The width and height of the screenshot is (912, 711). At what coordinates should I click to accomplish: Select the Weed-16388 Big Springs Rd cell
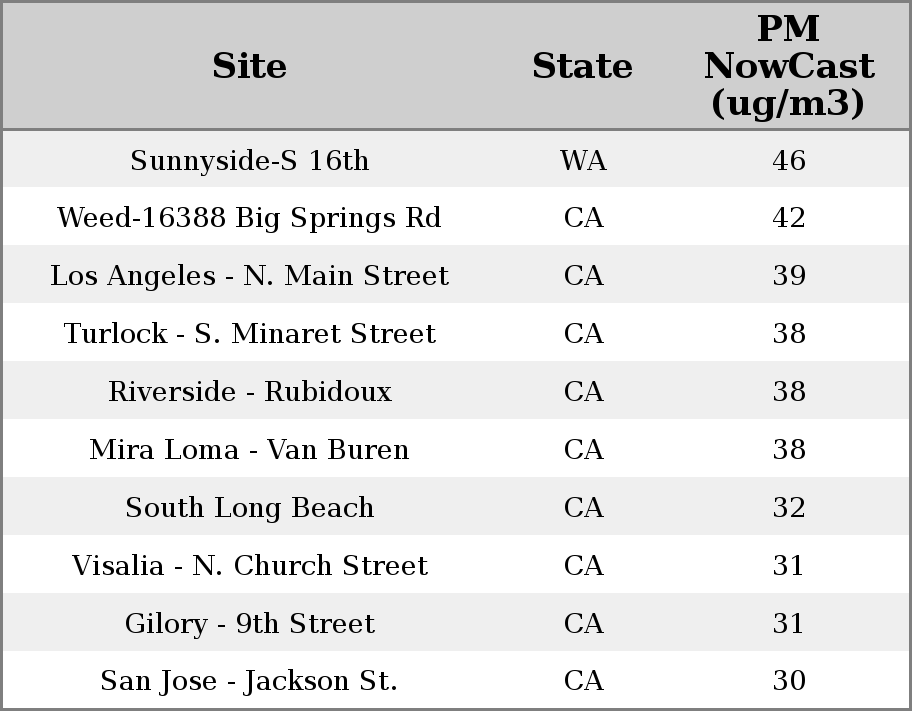pos(249,218)
